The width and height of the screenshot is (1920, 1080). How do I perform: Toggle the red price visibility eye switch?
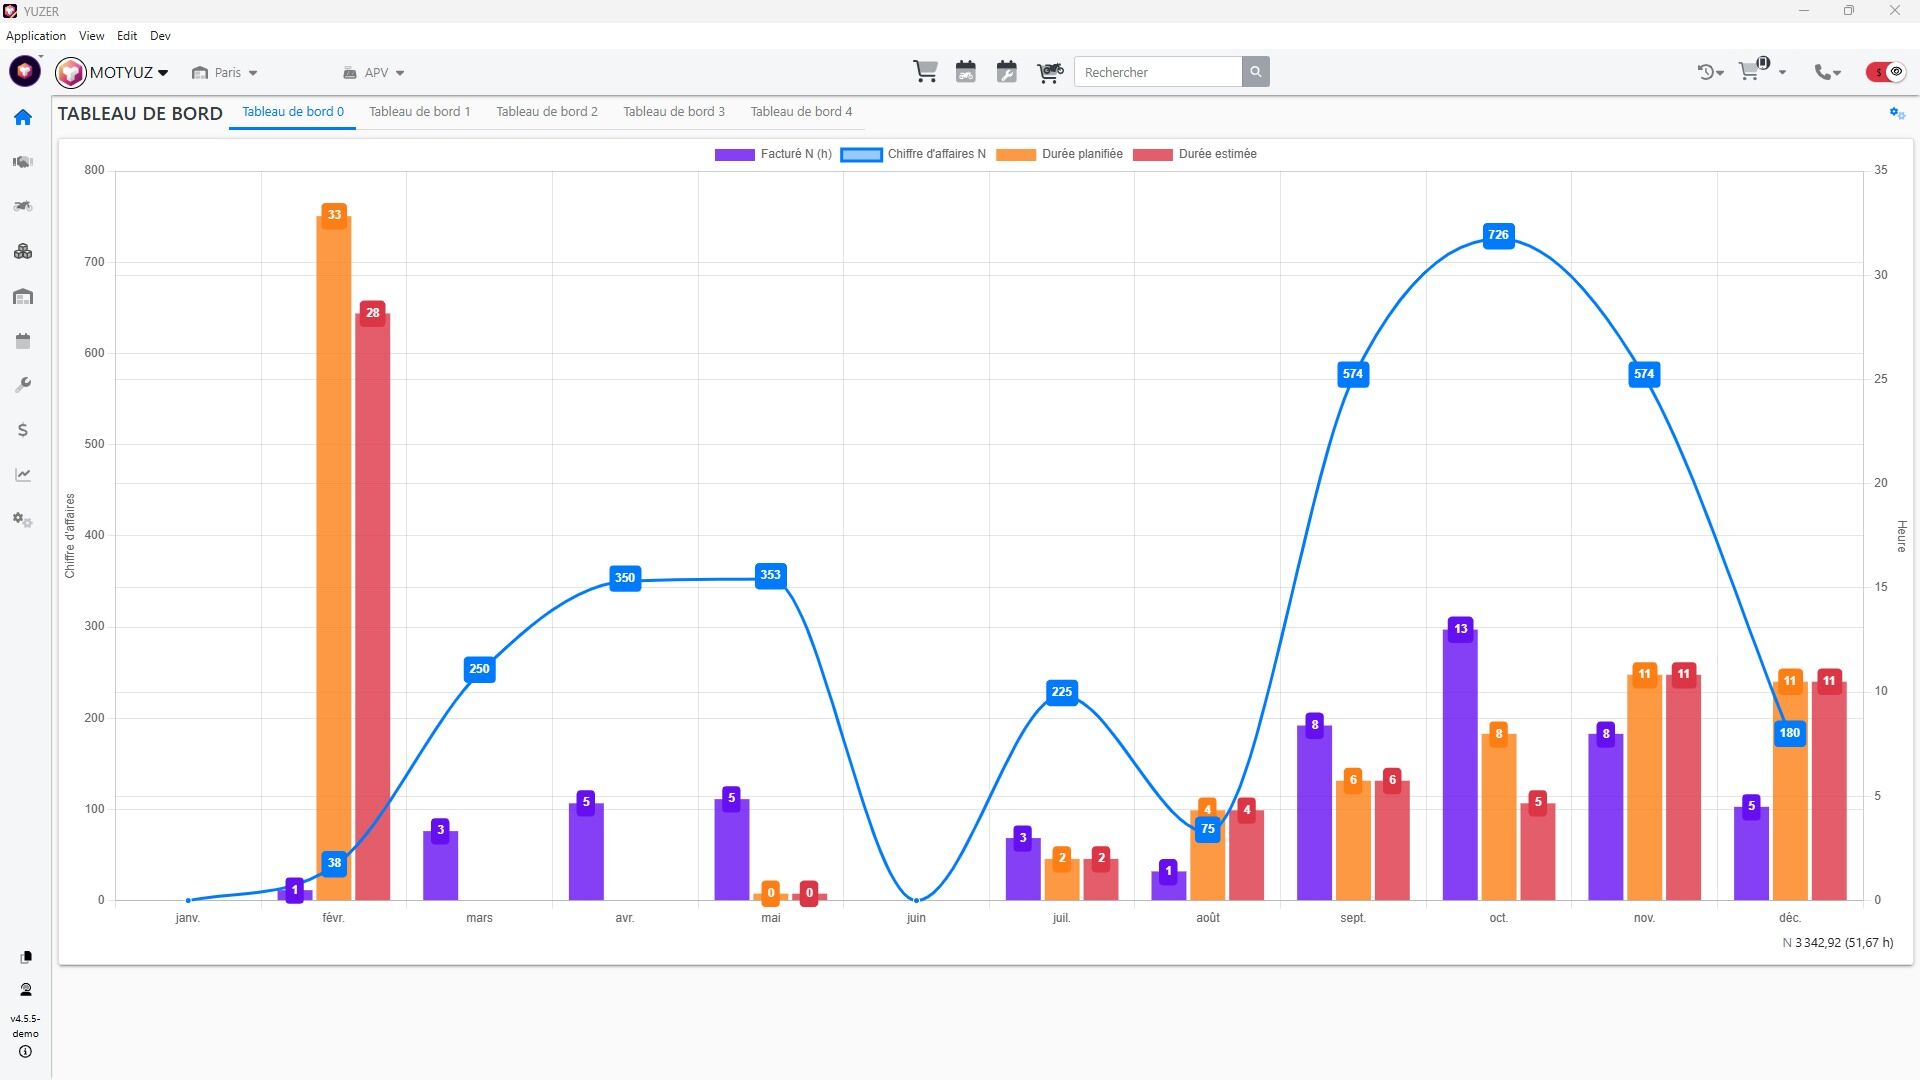(x=1886, y=72)
